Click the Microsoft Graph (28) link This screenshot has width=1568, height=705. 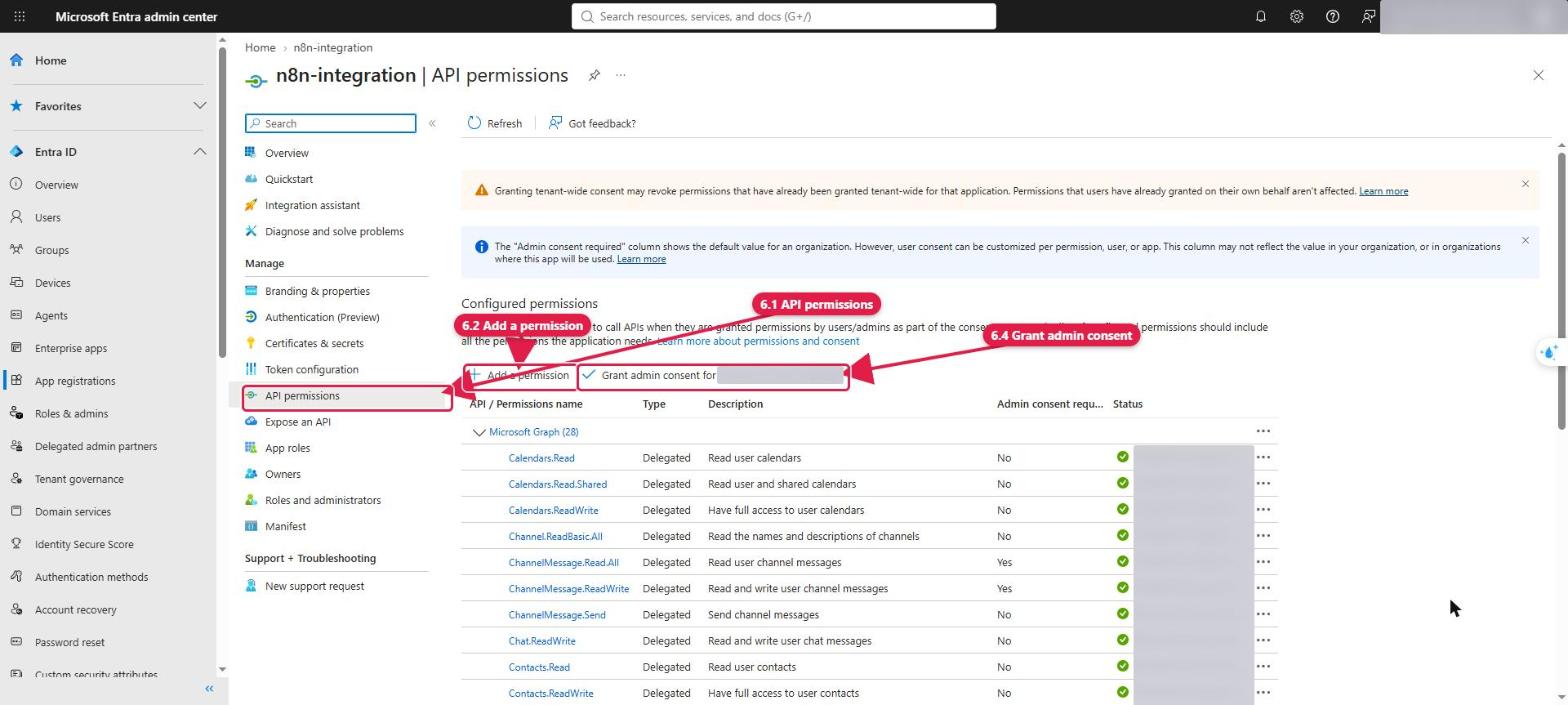pyautogui.click(x=533, y=432)
